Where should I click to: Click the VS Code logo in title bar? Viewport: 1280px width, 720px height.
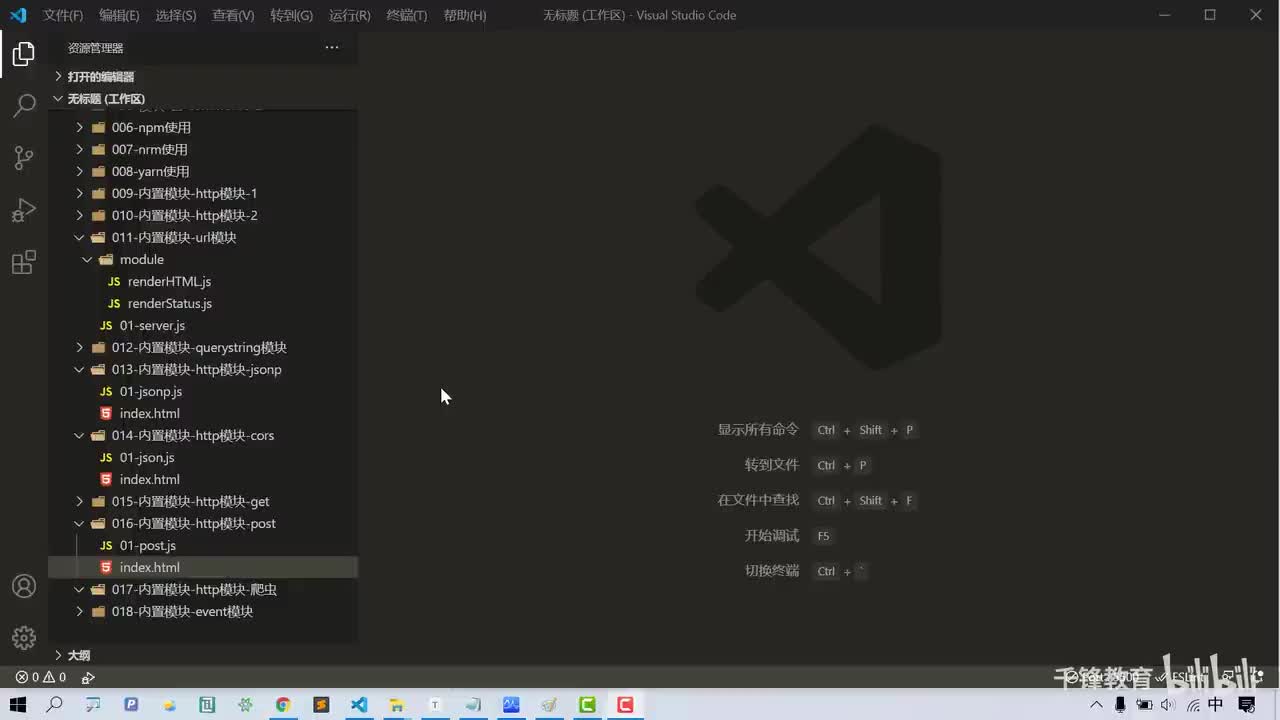tap(17, 15)
